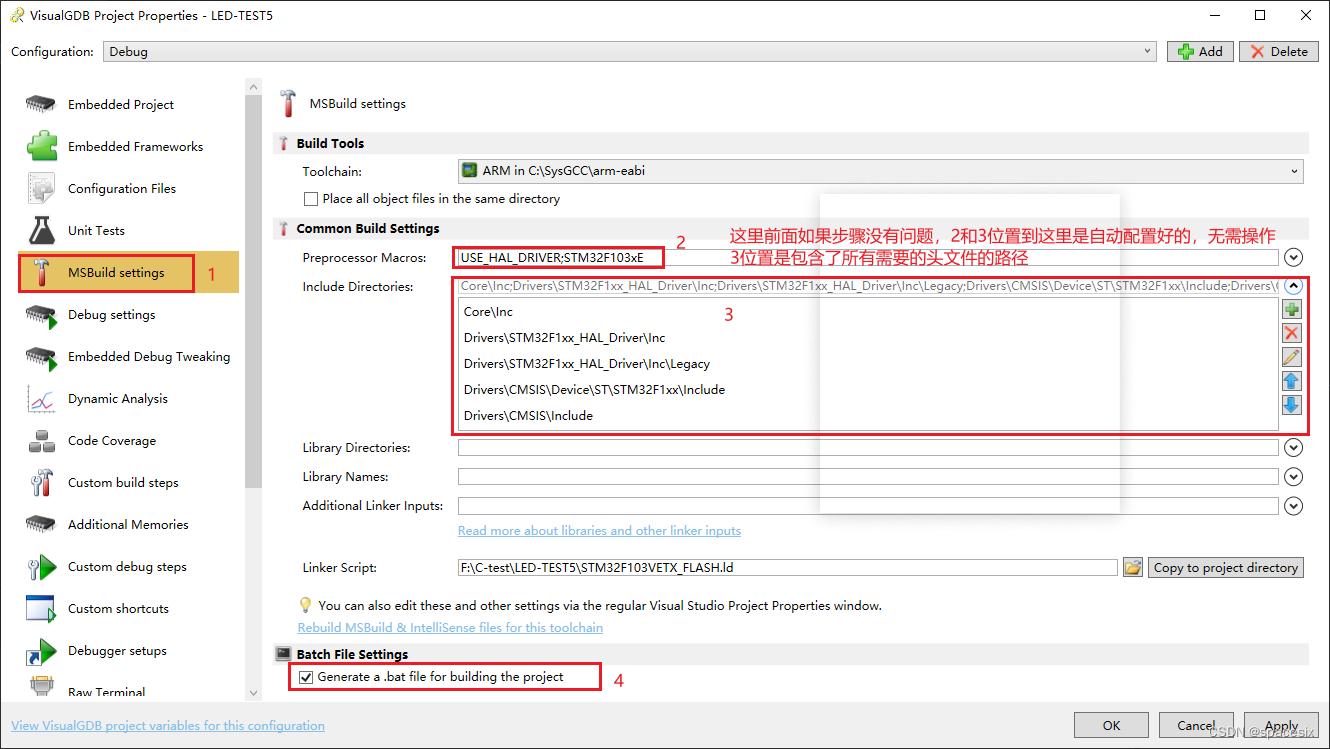Uncheck Generate a .bat file for building

[306, 677]
